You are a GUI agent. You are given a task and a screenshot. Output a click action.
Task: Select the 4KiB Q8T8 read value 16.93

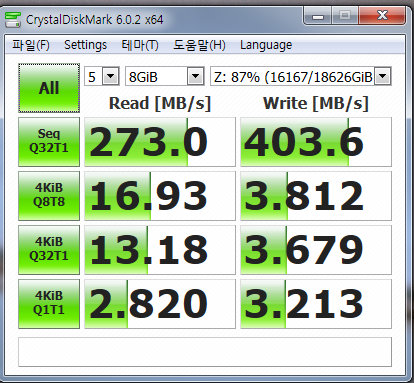click(x=160, y=196)
